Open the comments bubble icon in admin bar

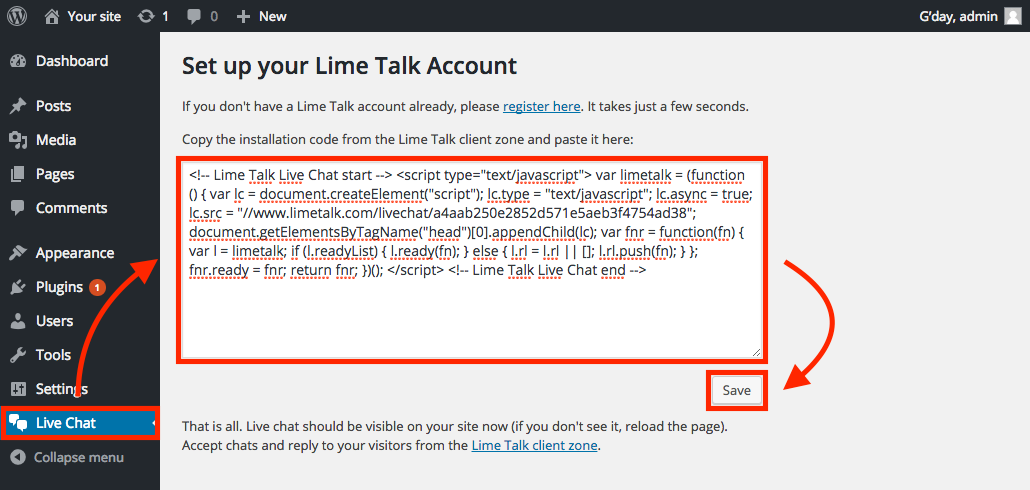pos(194,16)
